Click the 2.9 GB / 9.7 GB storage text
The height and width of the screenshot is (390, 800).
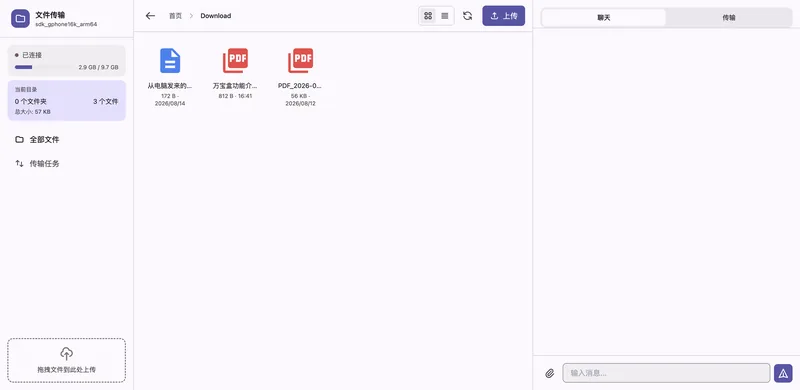coord(98,67)
